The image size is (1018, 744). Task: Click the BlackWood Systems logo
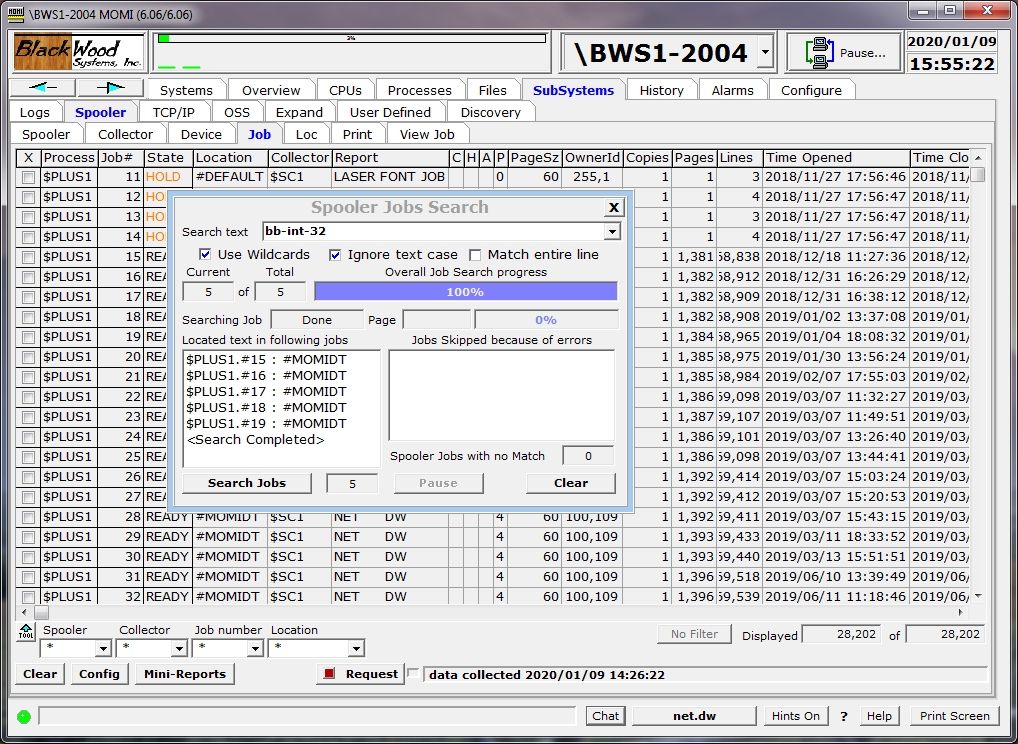click(79, 52)
